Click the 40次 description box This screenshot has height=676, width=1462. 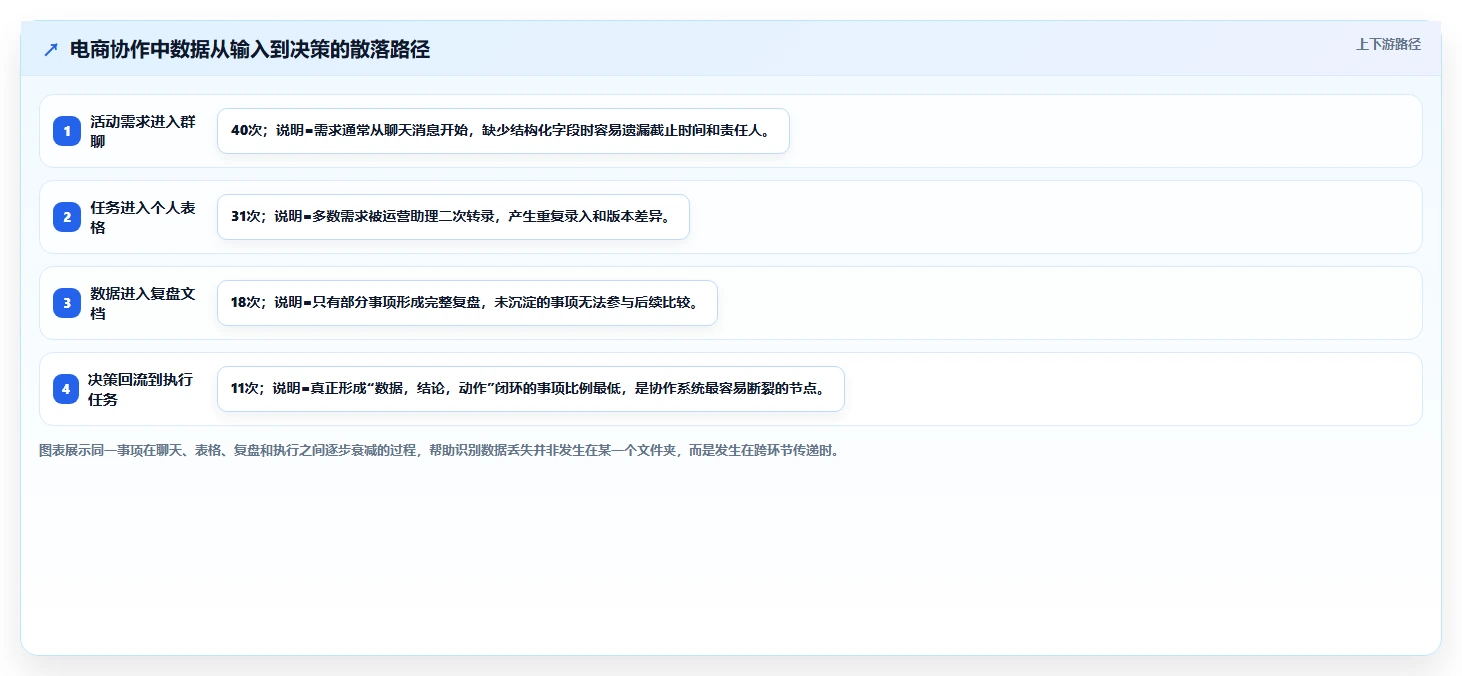coord(503,131)
